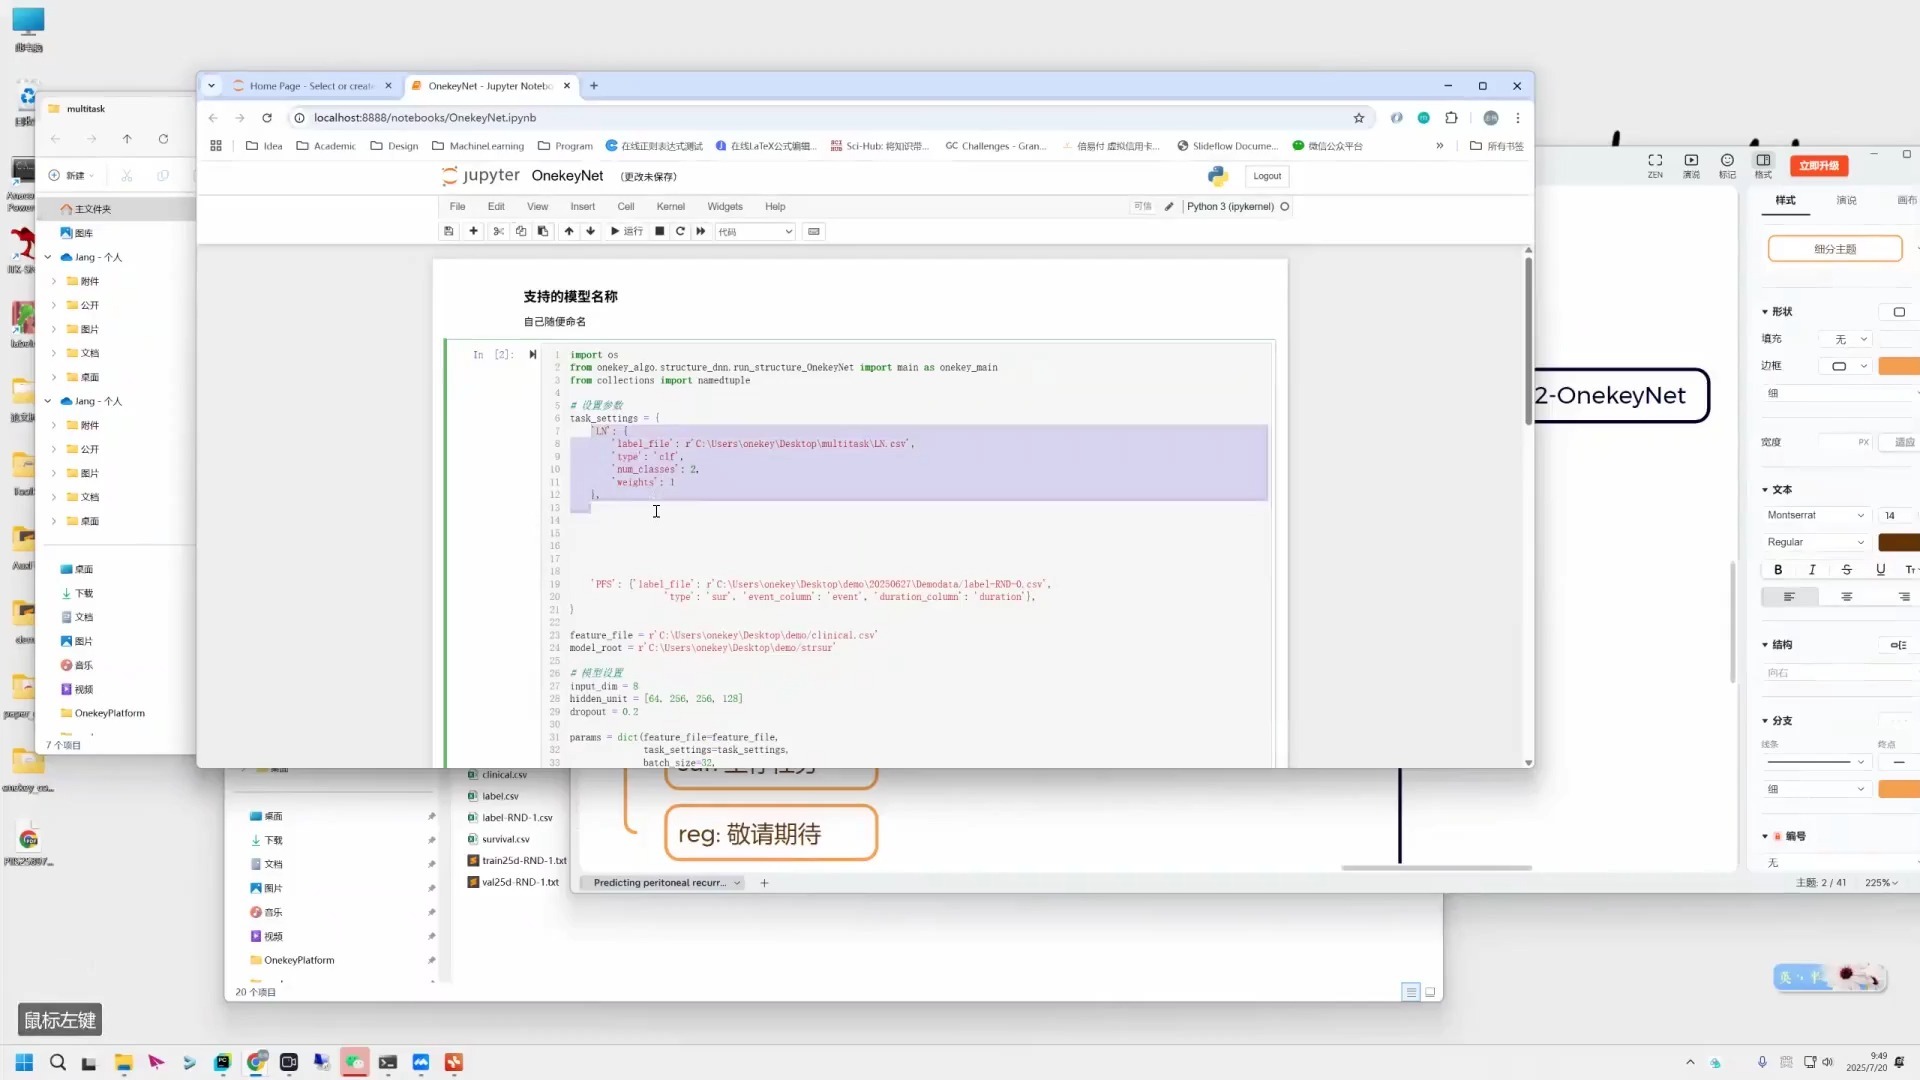The image size is (1920, 1080).
Task: Bookmark this page with the star icon
Action: [x=1359, y=118]
